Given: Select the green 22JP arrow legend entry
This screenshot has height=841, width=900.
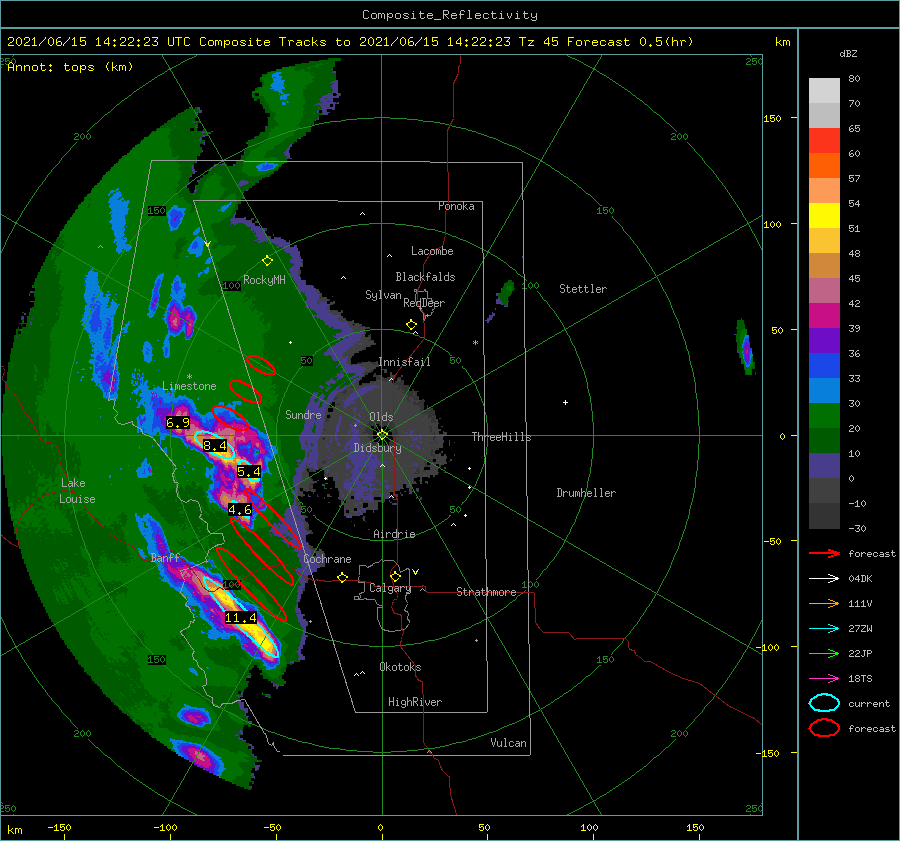Looking at the screenshot, I should tap(824, 653).
